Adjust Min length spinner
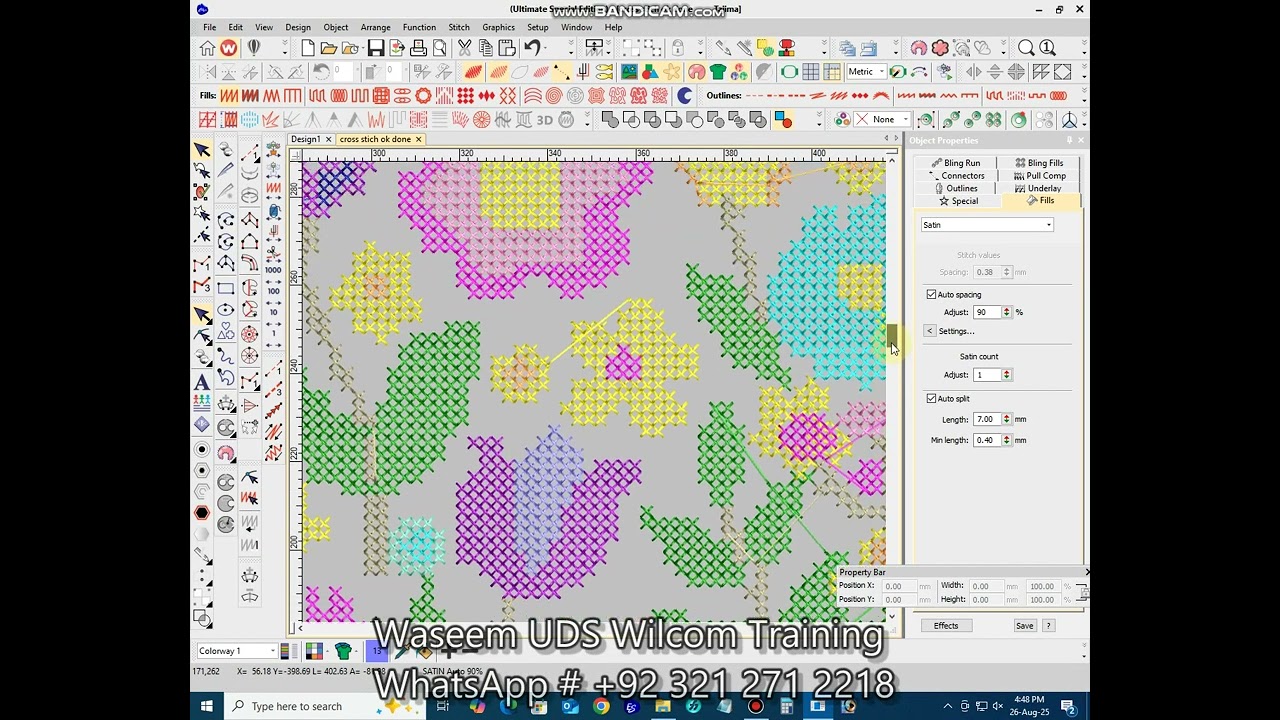 (x=1007, y=440)
